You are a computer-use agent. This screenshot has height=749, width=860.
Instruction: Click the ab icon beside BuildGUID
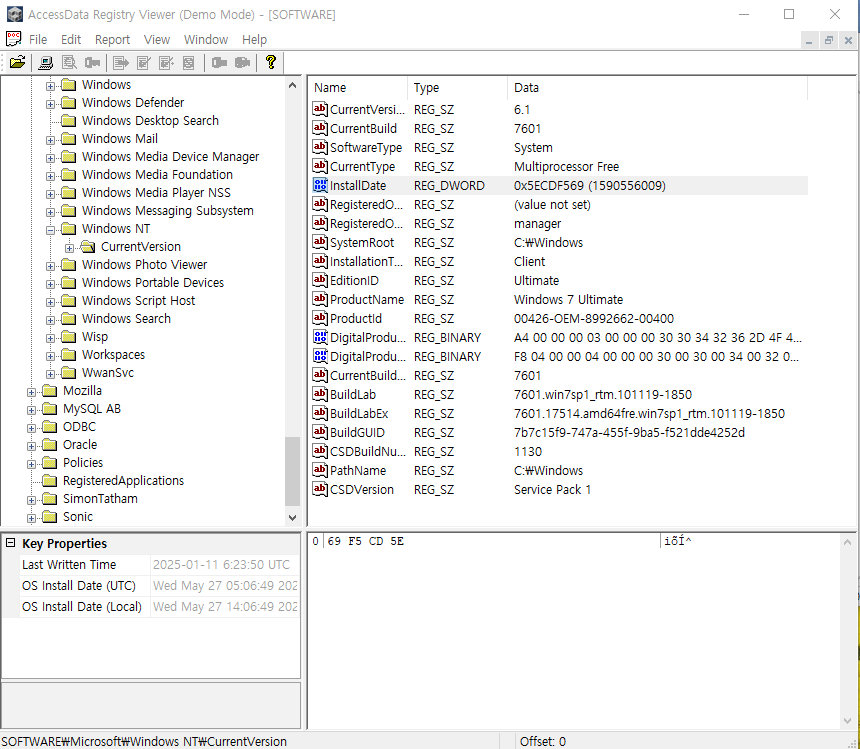click(320, 432)
